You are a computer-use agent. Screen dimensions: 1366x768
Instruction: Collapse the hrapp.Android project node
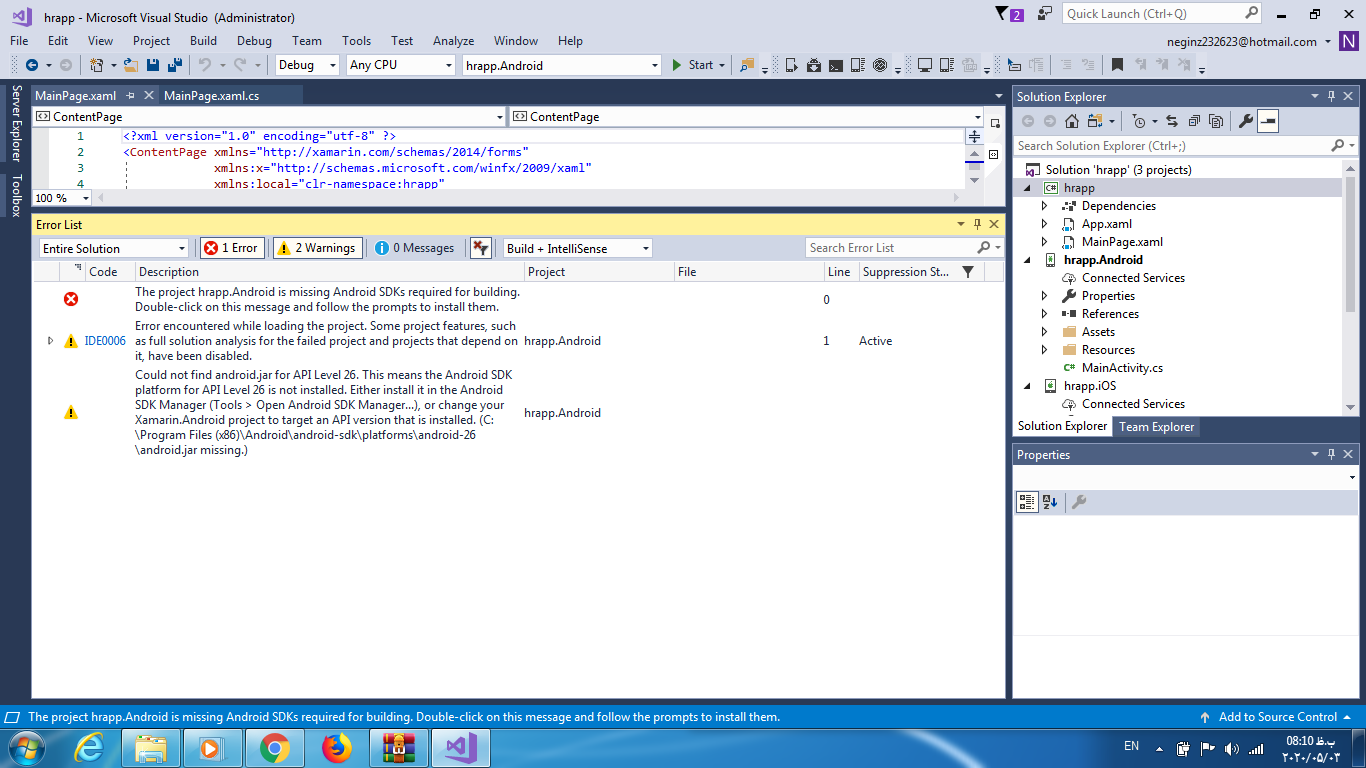pos(1027,260)
